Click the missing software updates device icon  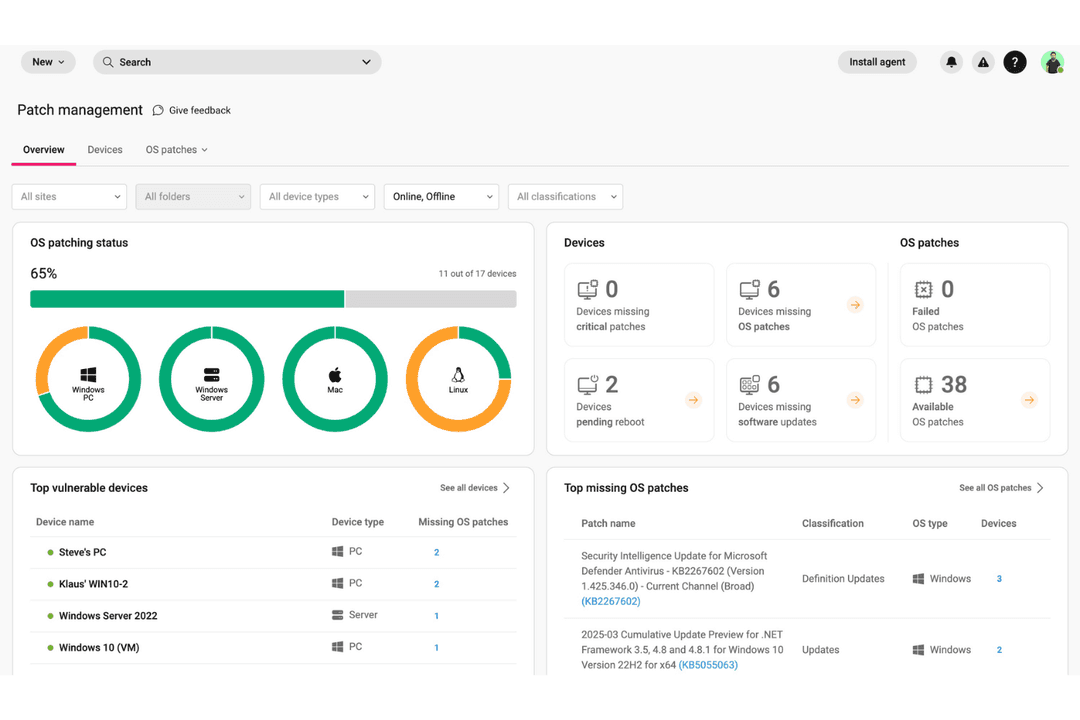[749, 384]
